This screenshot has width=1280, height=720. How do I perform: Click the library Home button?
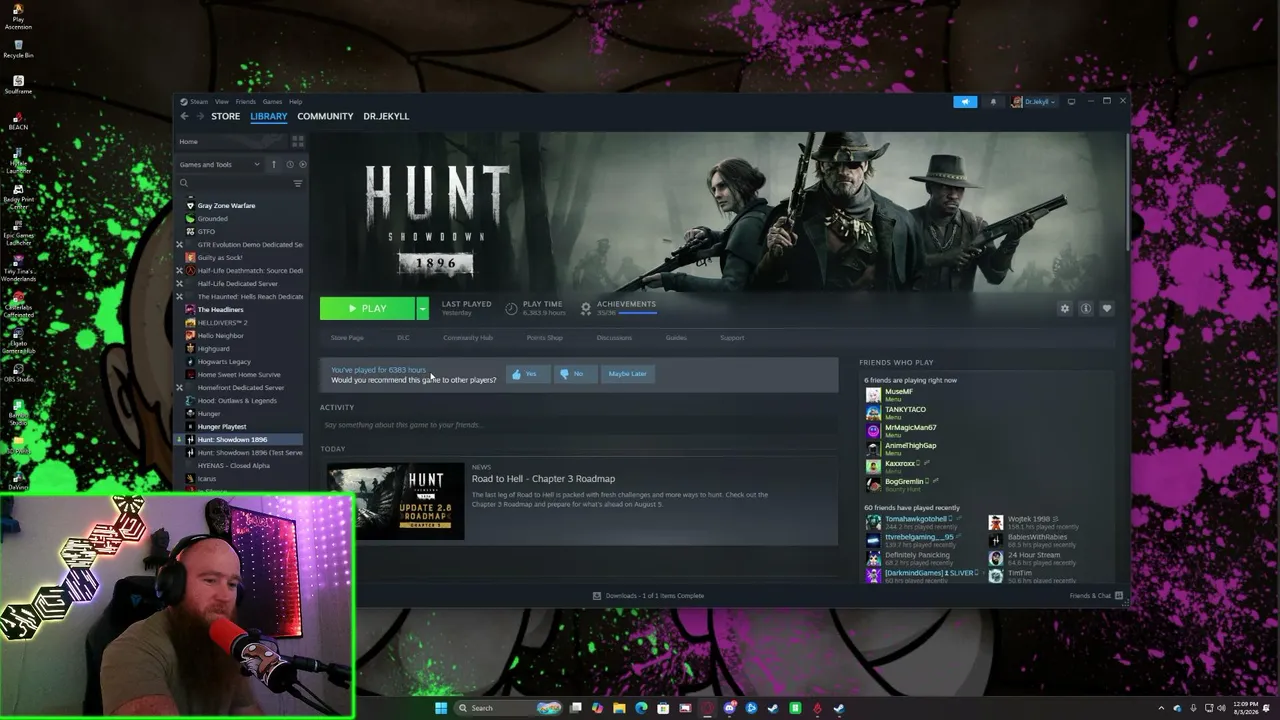232,141
